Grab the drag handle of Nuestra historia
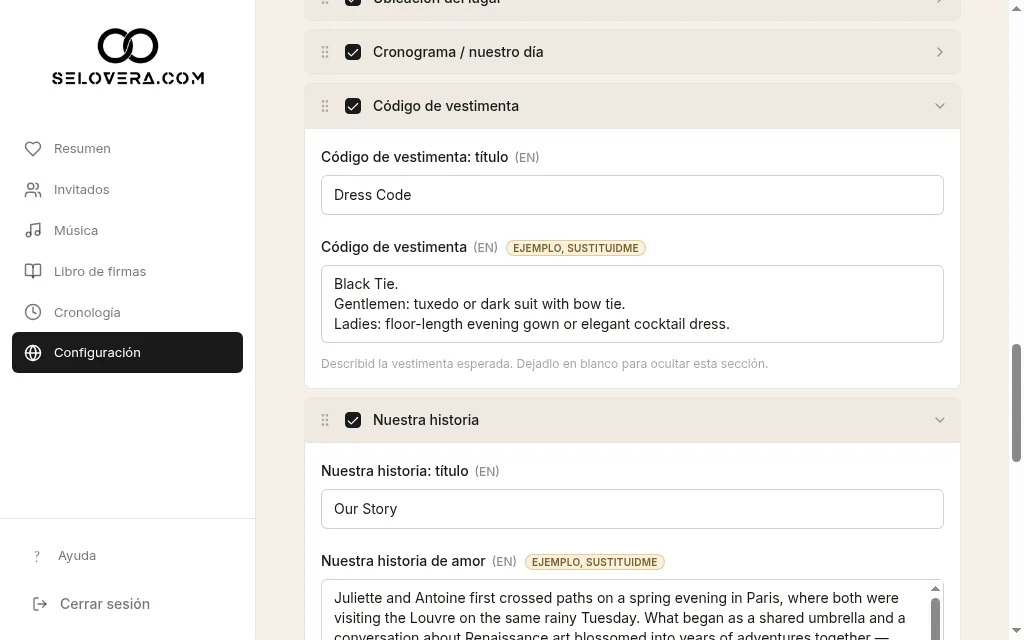 (325, 420)
